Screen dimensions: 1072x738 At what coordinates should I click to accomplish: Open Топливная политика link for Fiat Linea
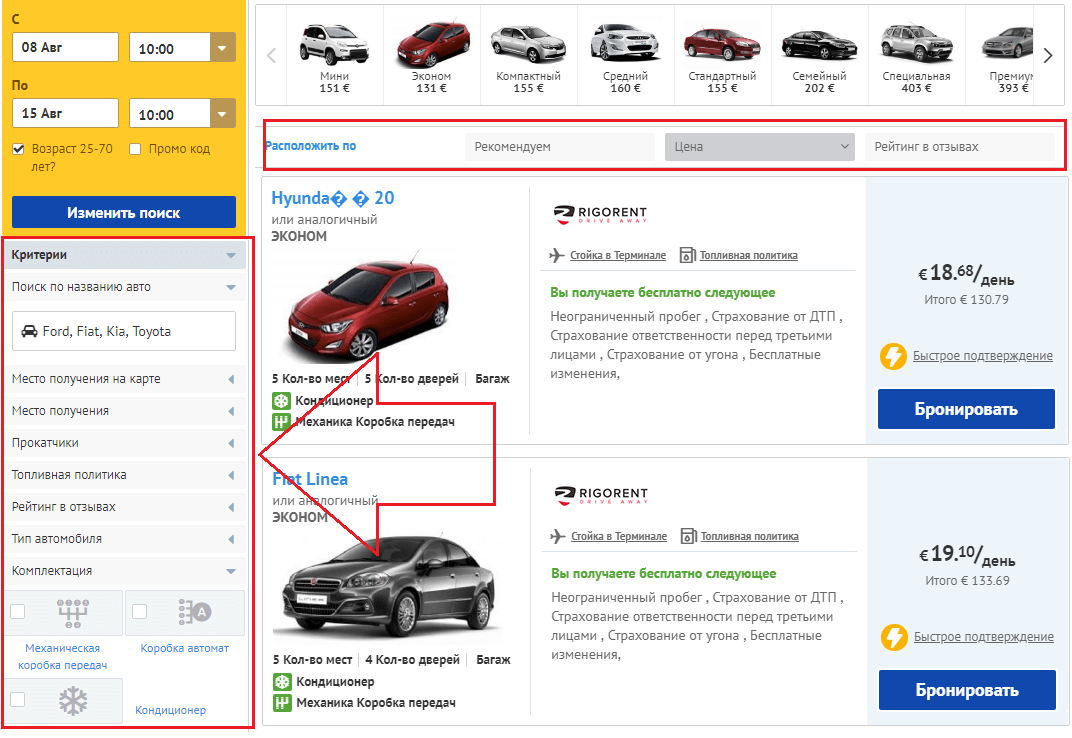(750, 536)
